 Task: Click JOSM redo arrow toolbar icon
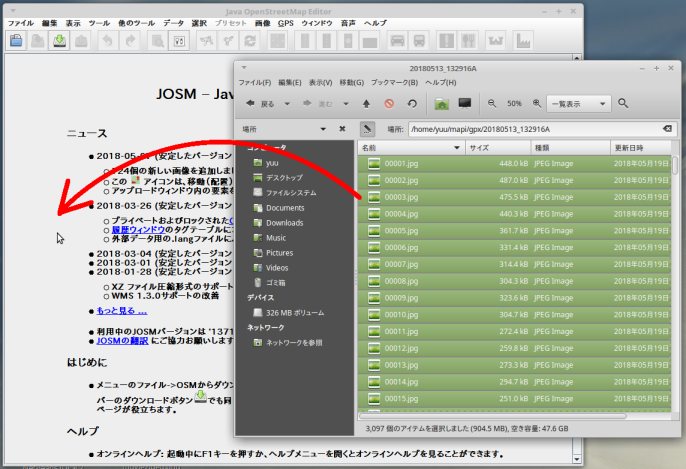pyautogui.click(x=130, y=41)
